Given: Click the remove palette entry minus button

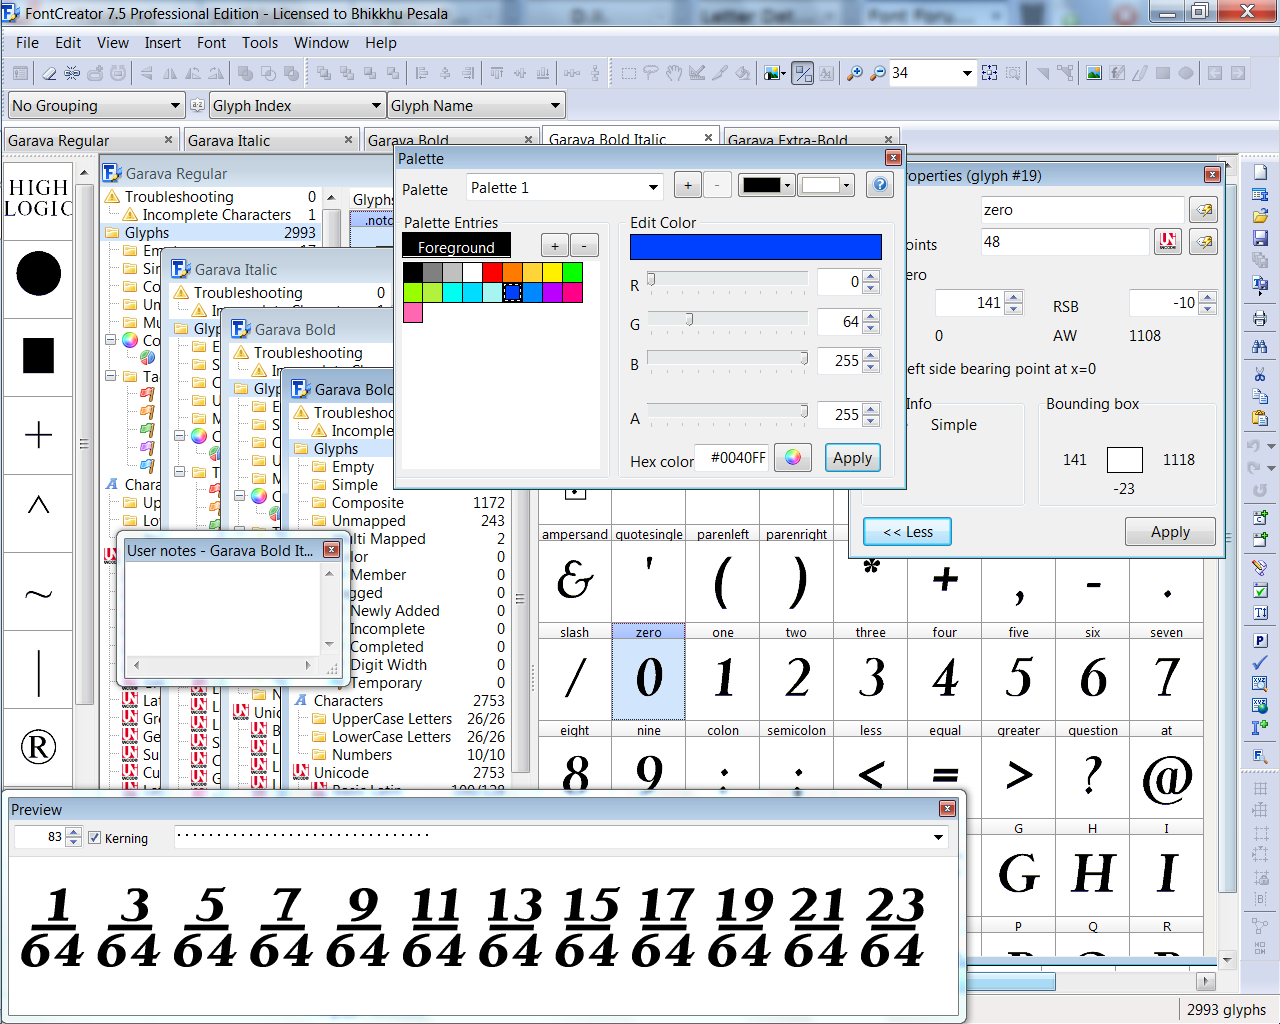Looking at the screenshot, I should coord(584,245).
